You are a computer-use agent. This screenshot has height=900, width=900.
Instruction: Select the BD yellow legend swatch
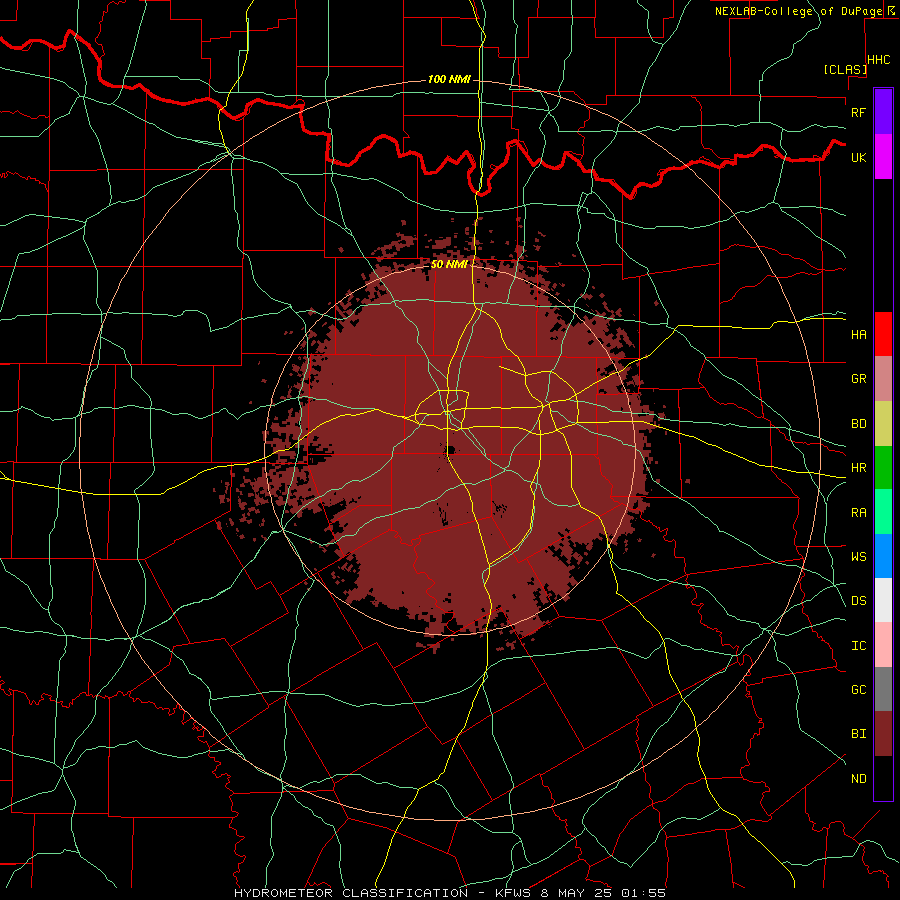tap(883, 424)
